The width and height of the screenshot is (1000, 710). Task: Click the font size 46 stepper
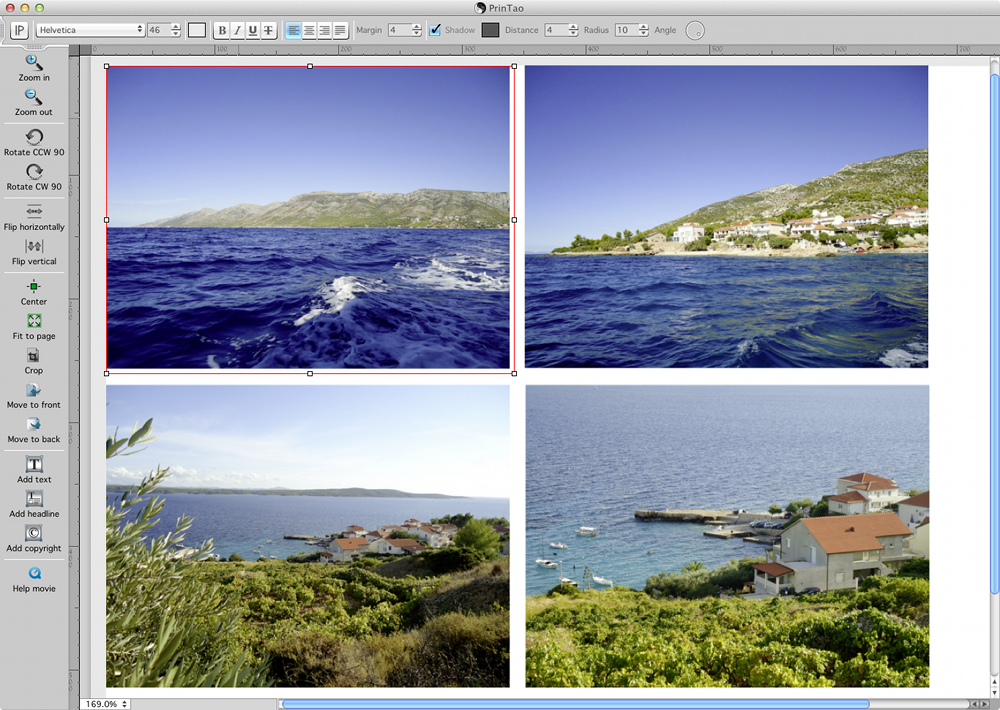pyautogui.click(x=176, y=30)
